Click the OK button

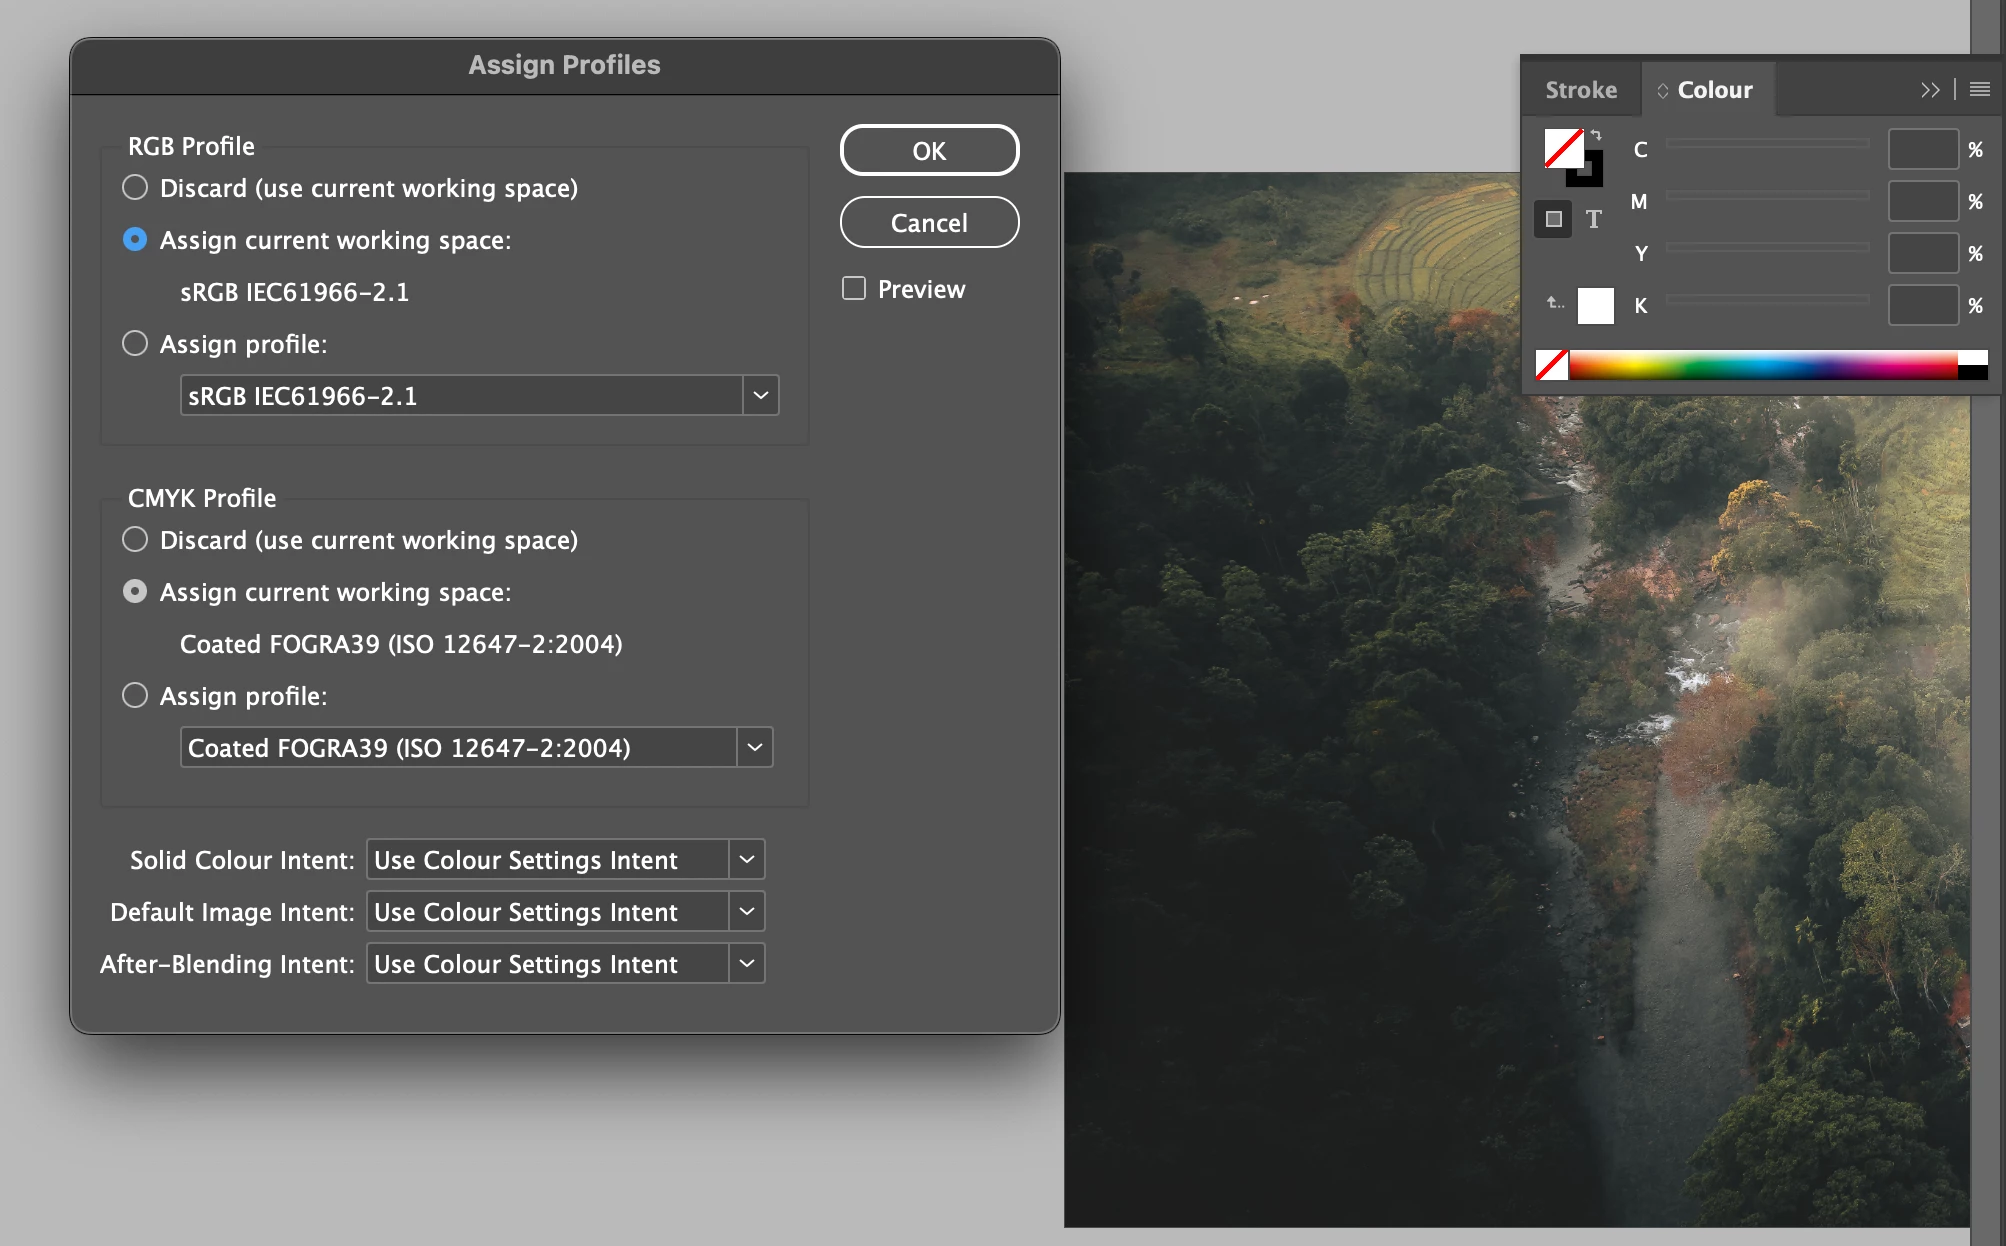coord(929,151)
